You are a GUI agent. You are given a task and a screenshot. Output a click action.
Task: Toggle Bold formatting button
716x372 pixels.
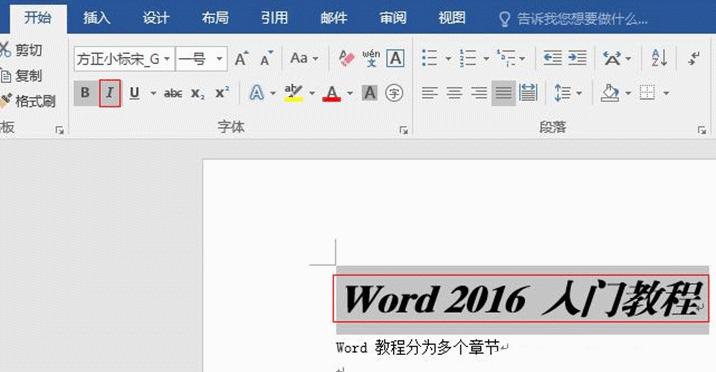(x=85, y=93)
